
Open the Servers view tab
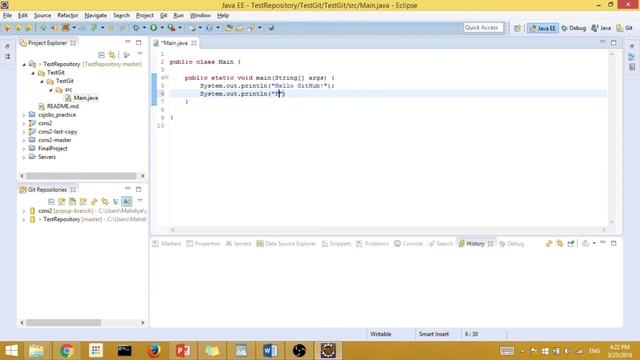coord(238,244)
